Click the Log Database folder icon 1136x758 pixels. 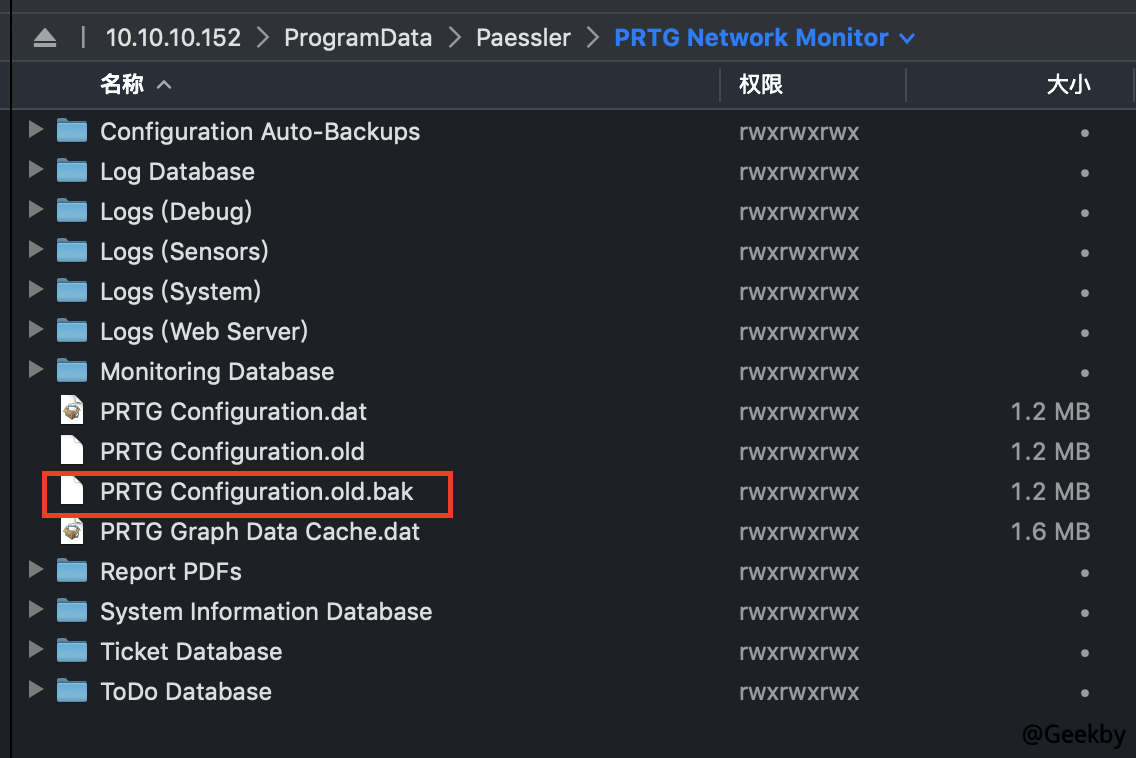(x=72, y=171)
